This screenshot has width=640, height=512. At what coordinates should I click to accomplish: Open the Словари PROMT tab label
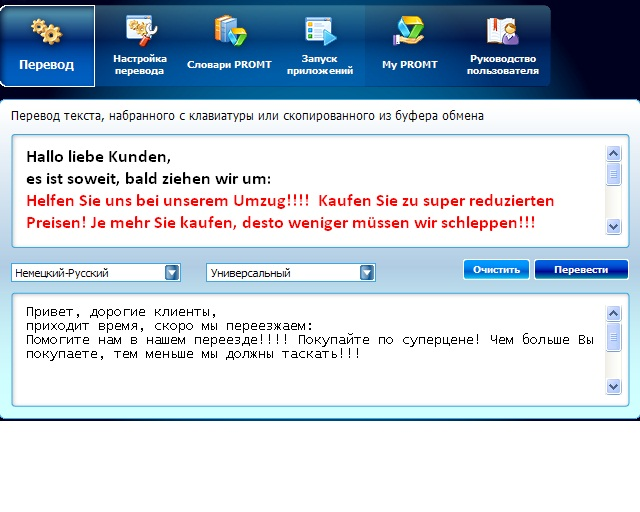click(229, 65)
